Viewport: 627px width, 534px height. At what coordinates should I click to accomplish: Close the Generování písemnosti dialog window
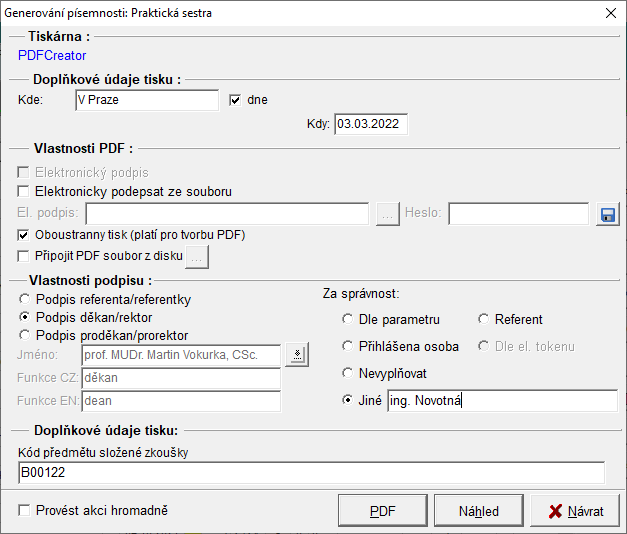pyautogui.click(x=611, y=13)
